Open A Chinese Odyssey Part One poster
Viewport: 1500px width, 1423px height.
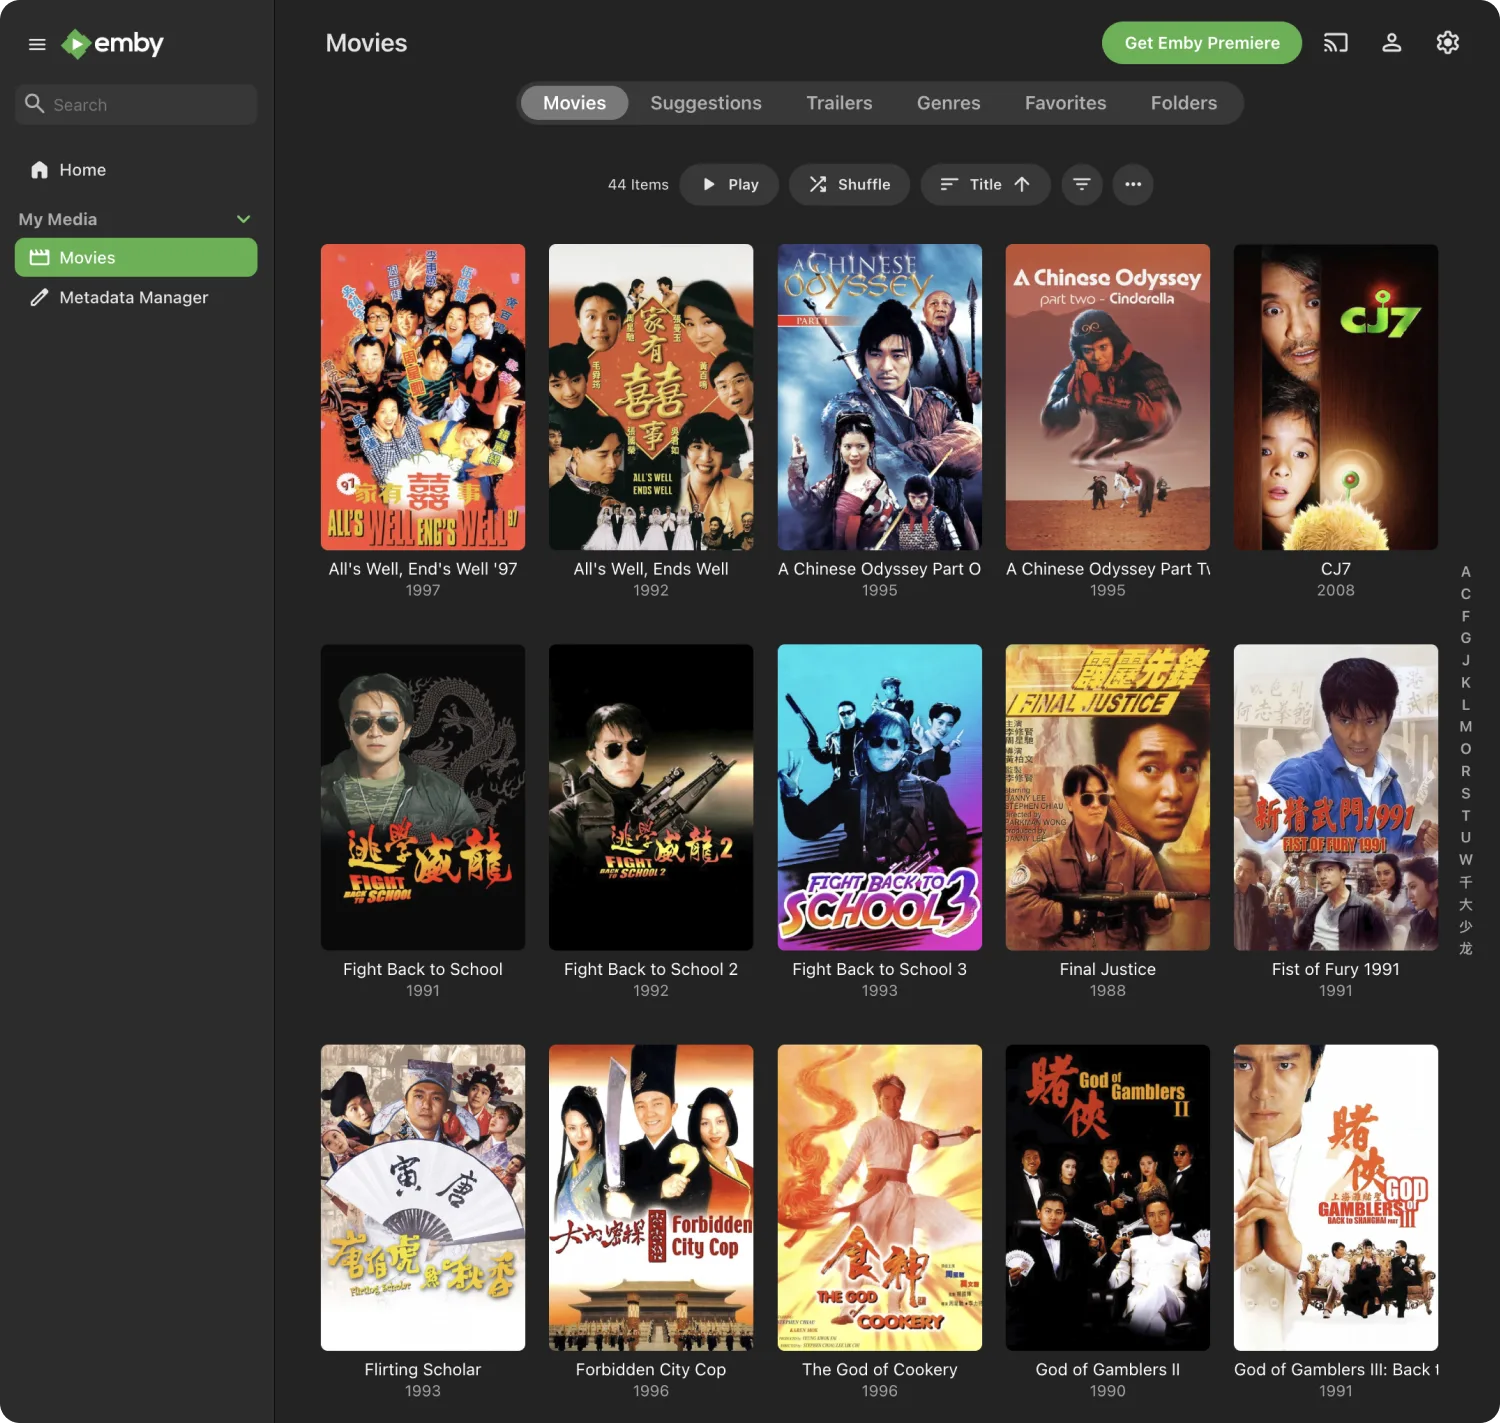click(880, 397)
